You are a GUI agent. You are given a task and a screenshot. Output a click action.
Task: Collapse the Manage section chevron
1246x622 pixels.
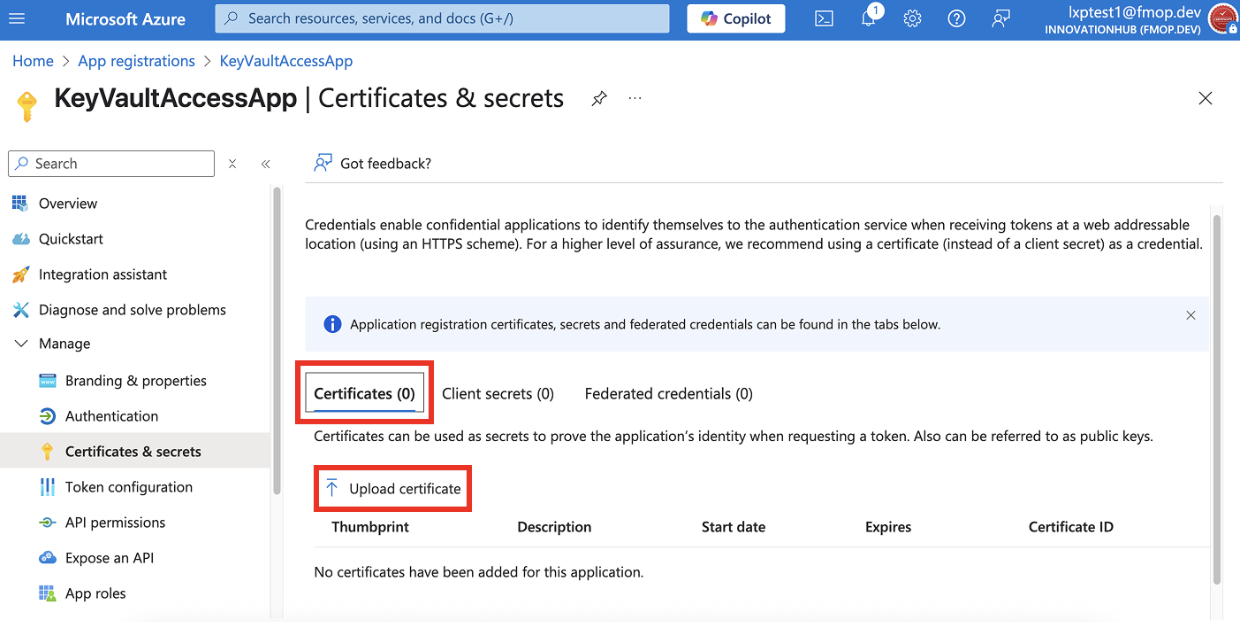(x=20, y=343)
